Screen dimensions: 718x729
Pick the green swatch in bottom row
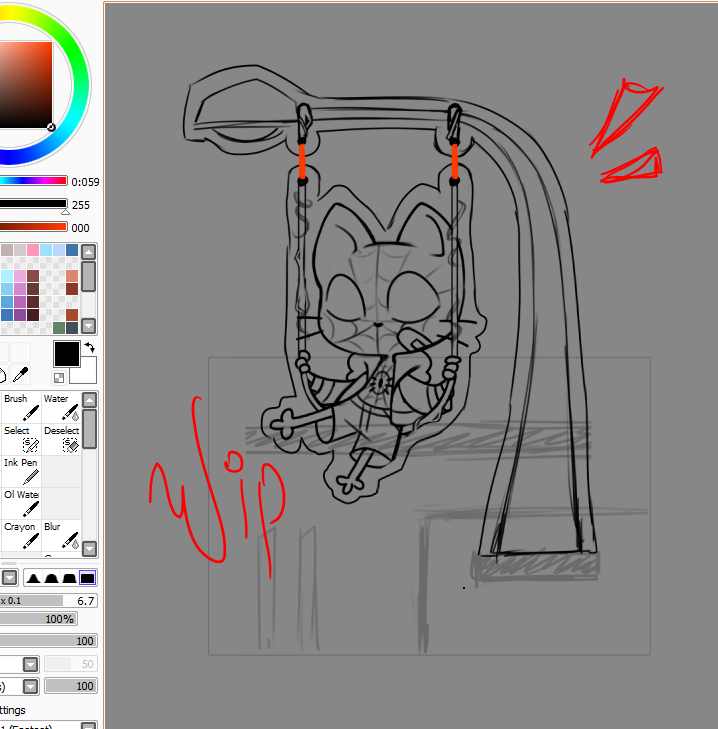point(59,328)
